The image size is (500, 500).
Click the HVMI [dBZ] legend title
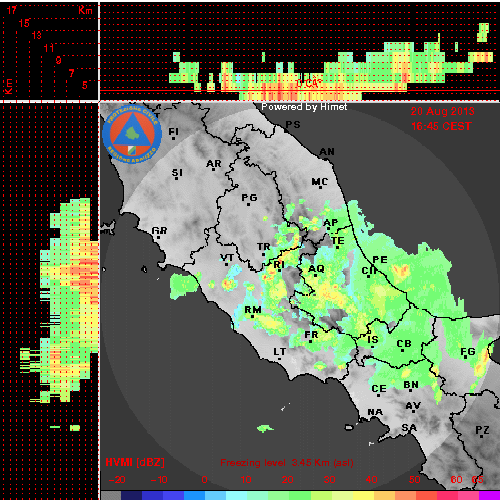click(135, 462)
